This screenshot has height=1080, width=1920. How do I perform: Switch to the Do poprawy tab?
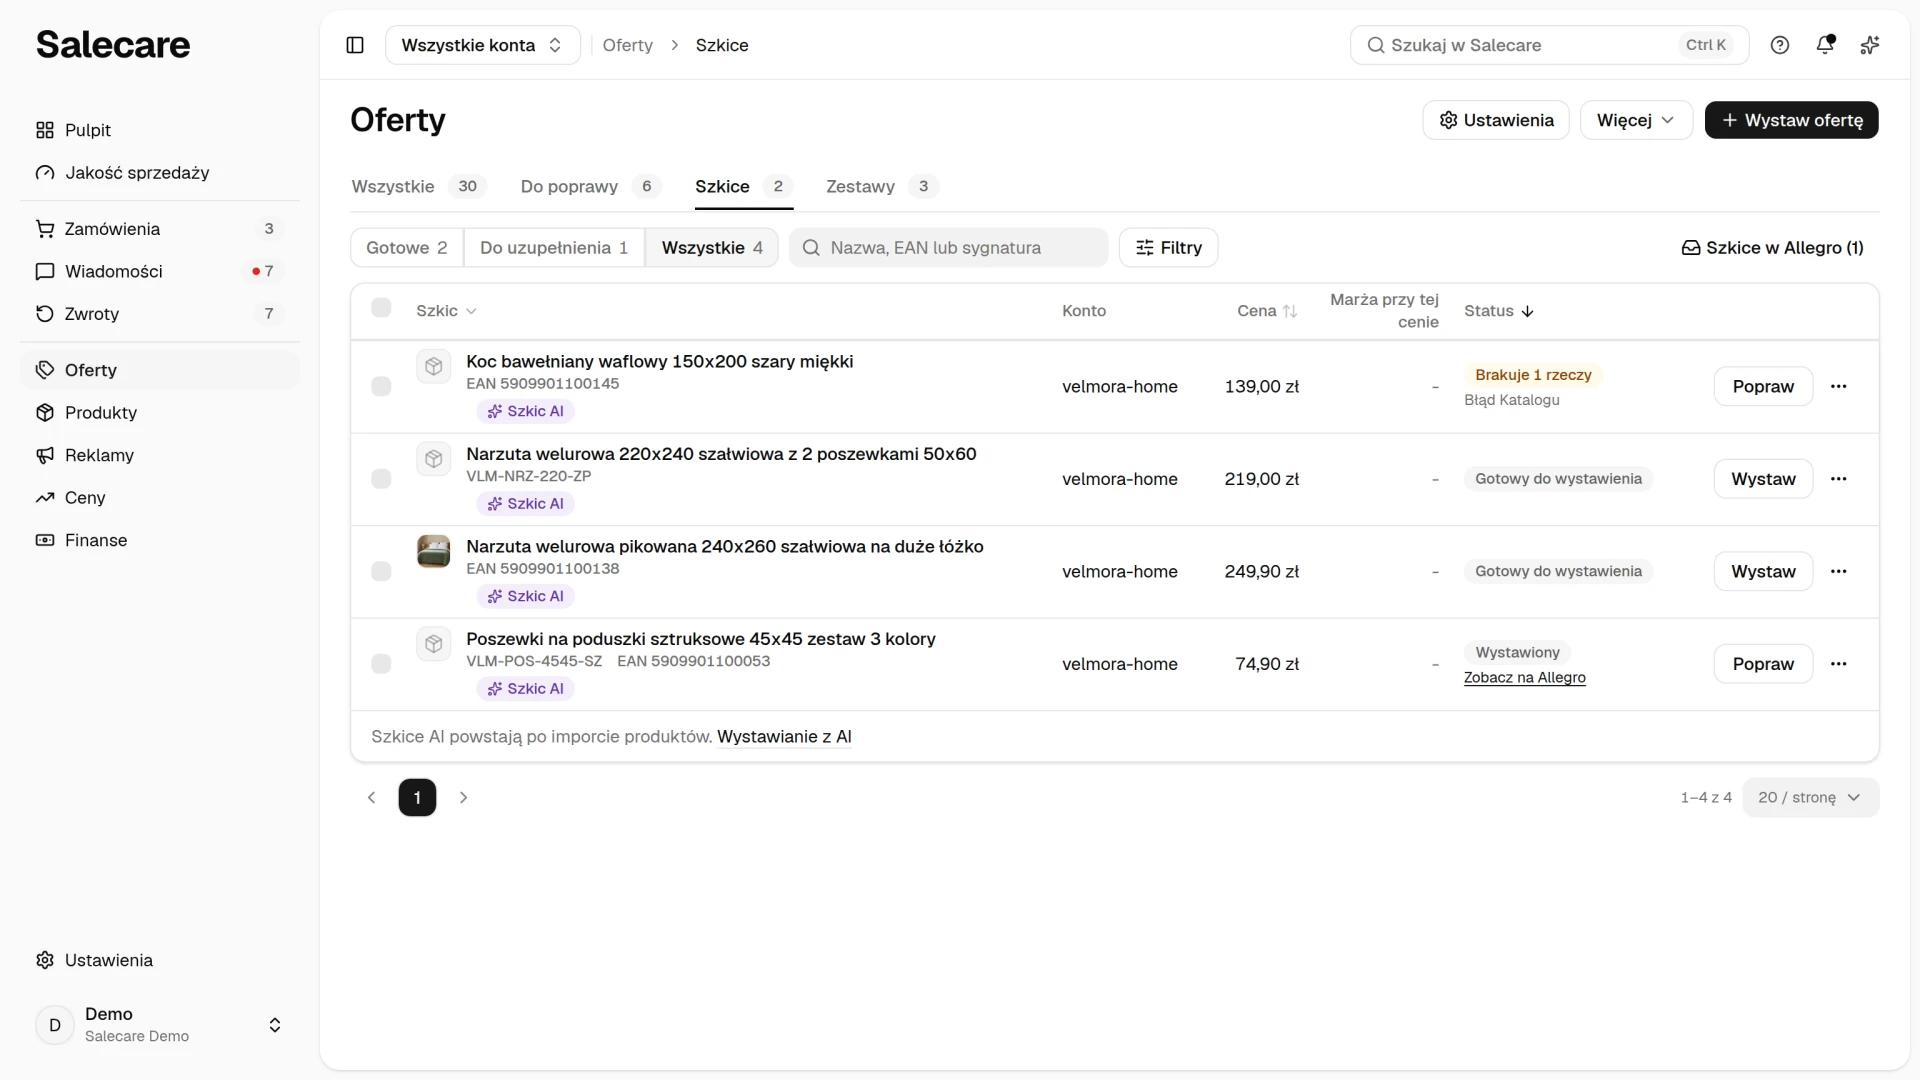tap(590, 187)
